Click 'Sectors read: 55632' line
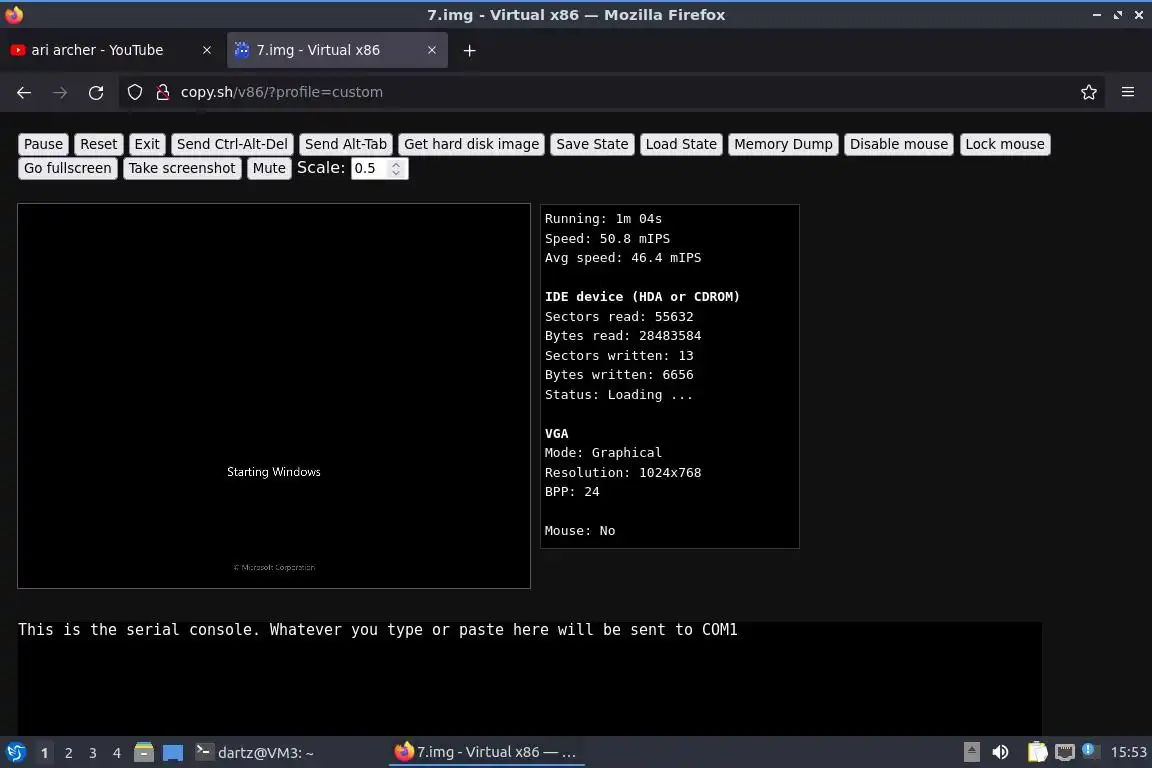 (619, 317)
